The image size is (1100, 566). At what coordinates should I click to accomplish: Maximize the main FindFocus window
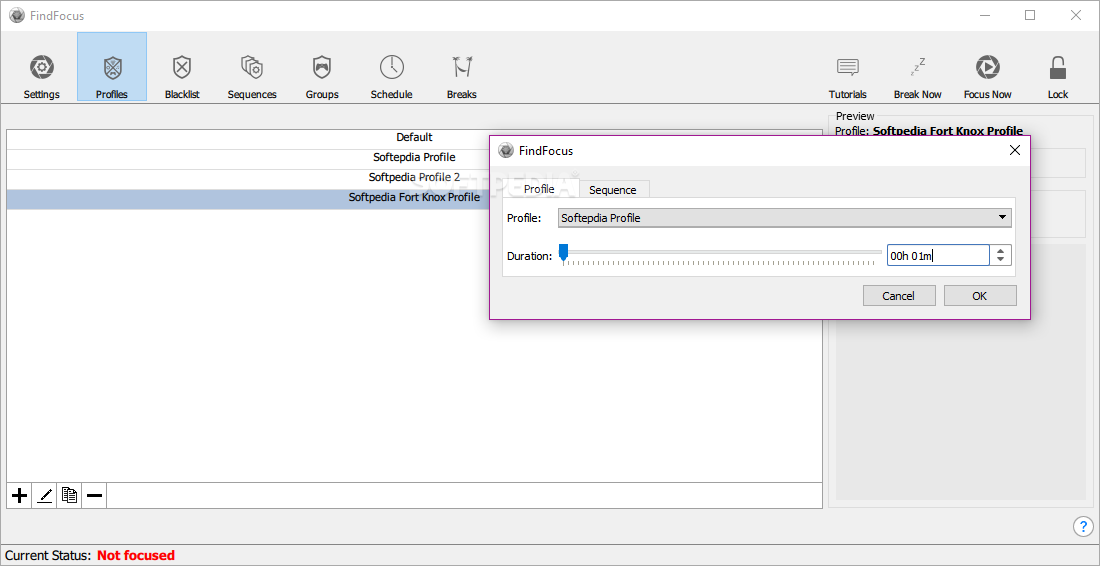coord(1030,15)
